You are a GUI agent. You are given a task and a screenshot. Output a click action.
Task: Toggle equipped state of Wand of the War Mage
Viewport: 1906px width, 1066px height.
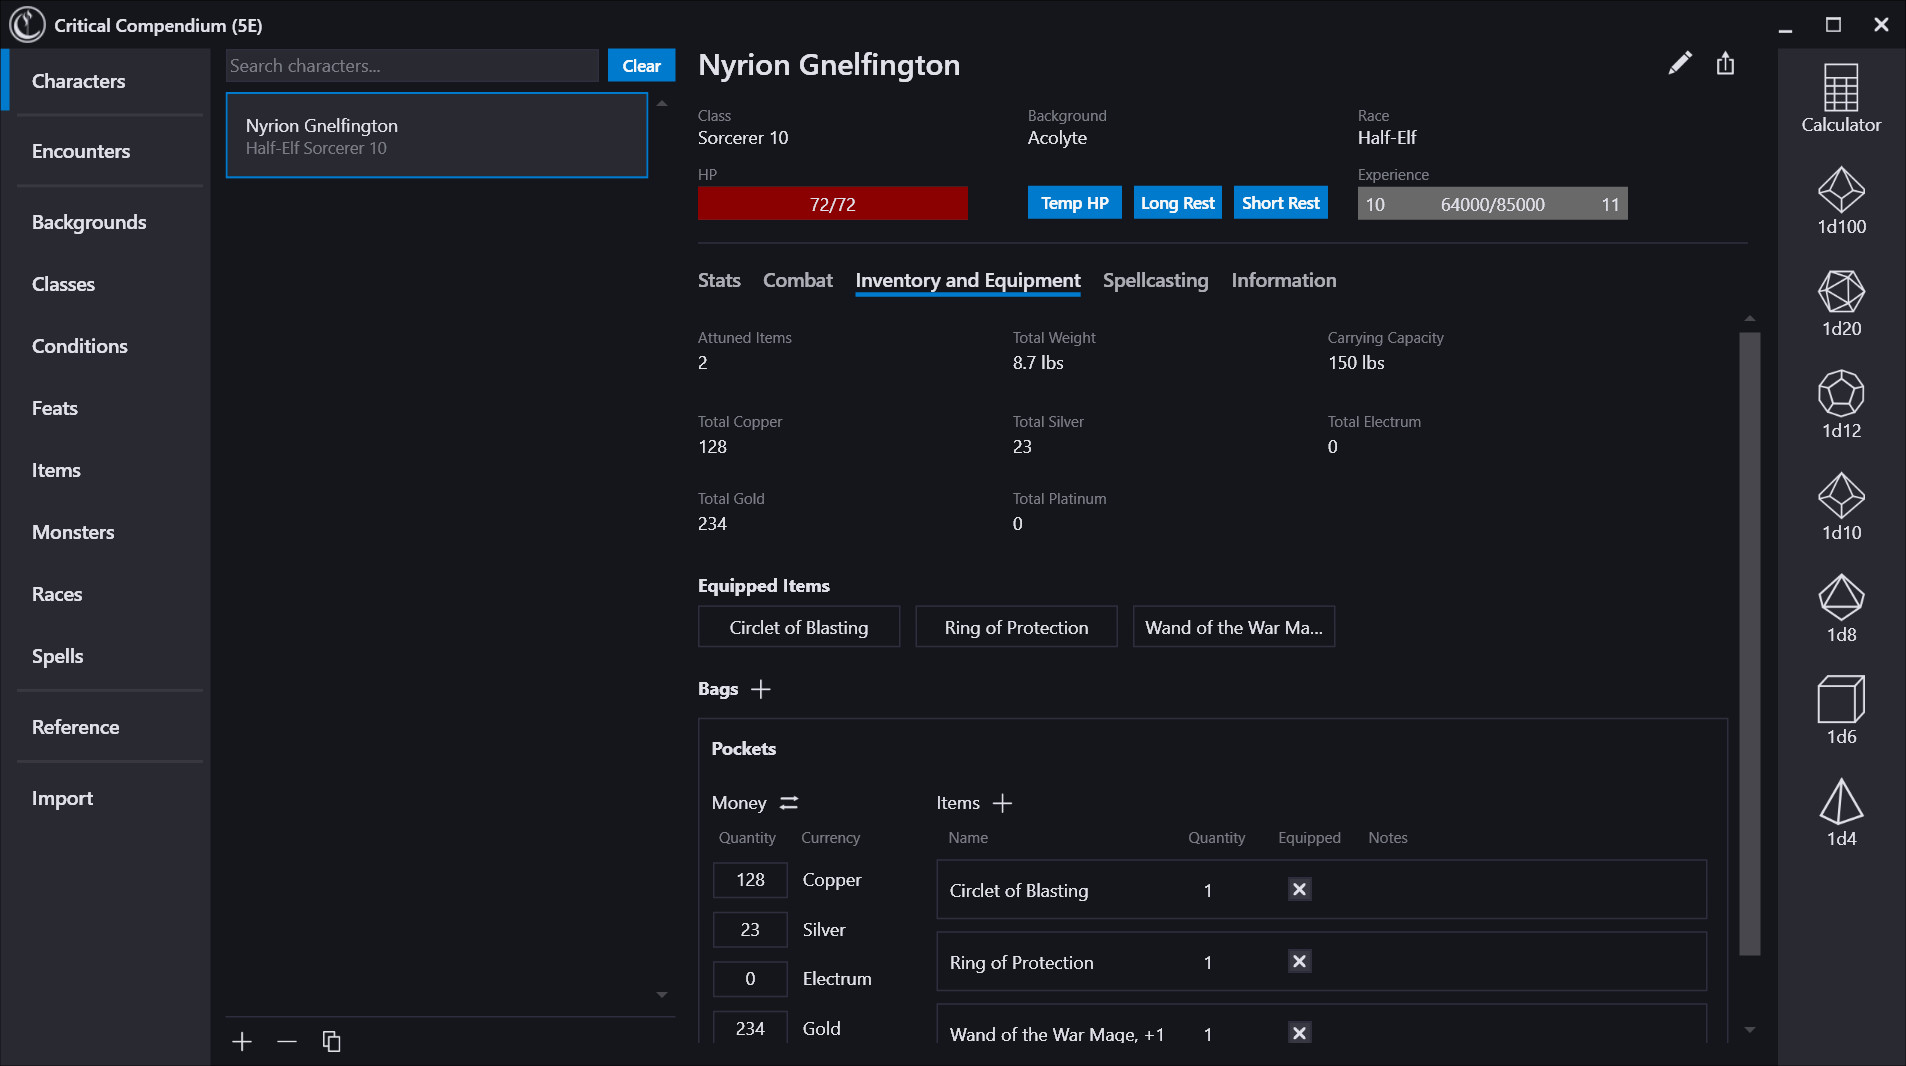pos(1298,1033)
